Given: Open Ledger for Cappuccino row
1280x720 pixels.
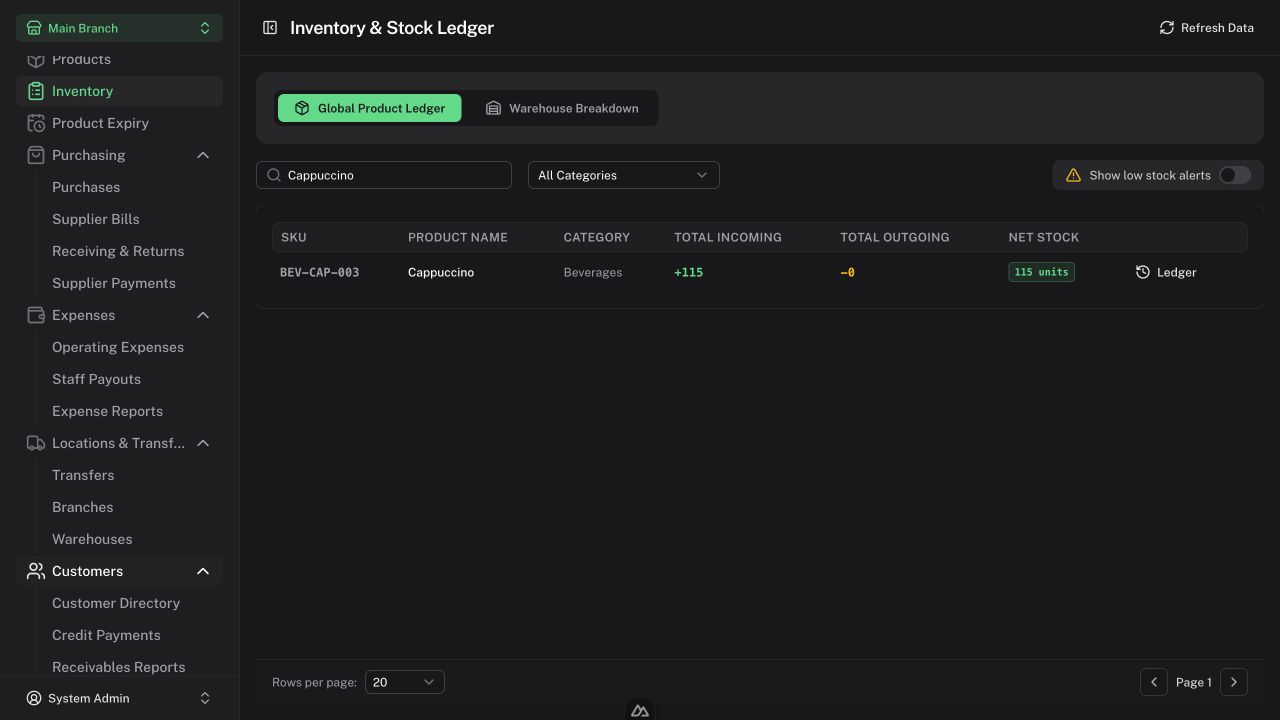Looking at the screenshot, I should click(1166, 272).
